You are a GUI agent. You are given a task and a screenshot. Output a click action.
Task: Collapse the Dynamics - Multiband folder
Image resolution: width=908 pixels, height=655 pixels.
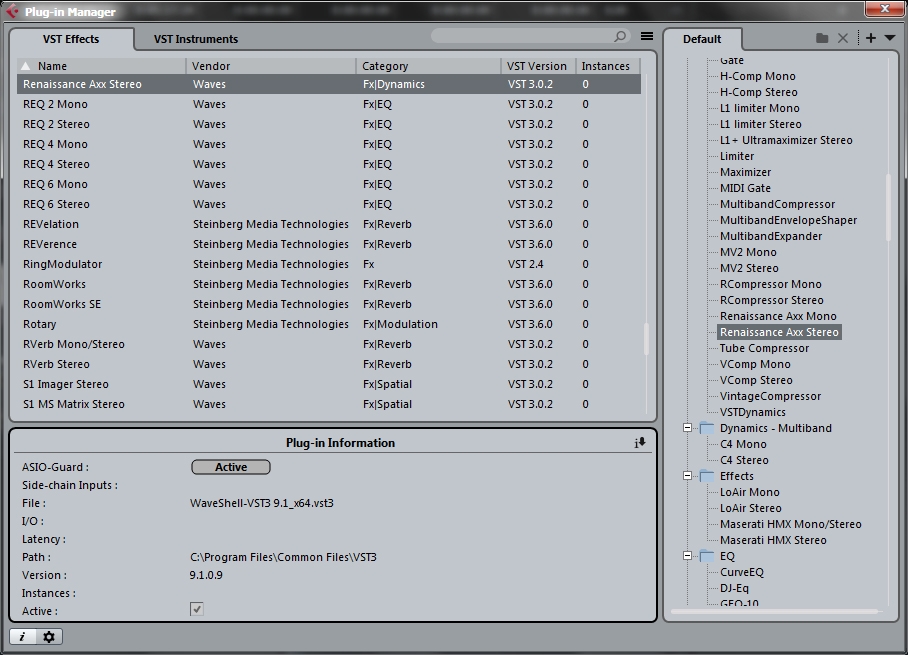687,428
